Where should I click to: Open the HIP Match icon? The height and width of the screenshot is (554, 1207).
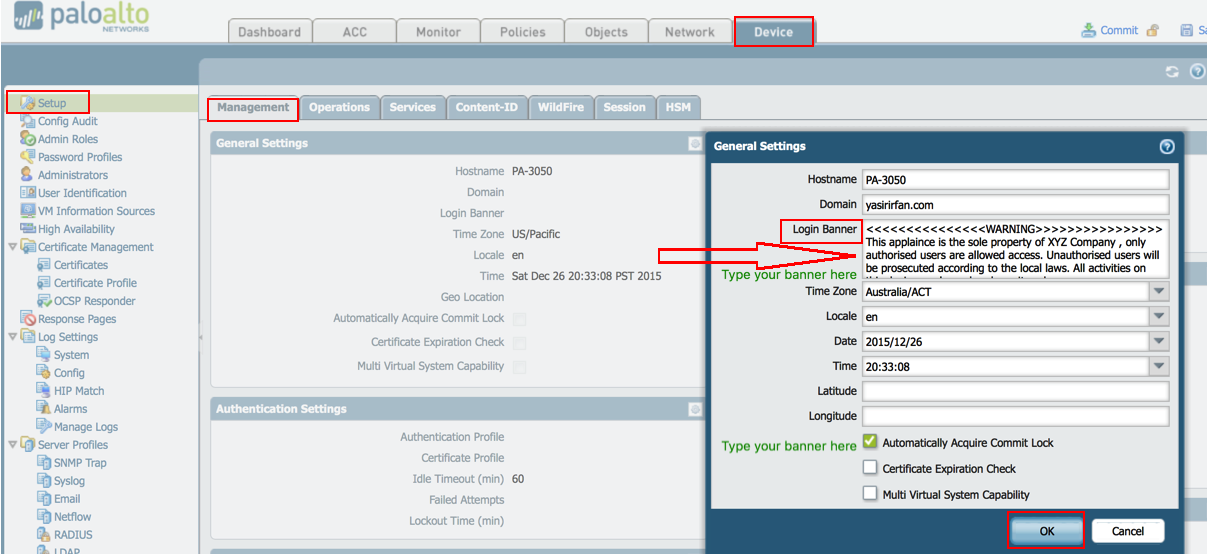tap(44, 391)
